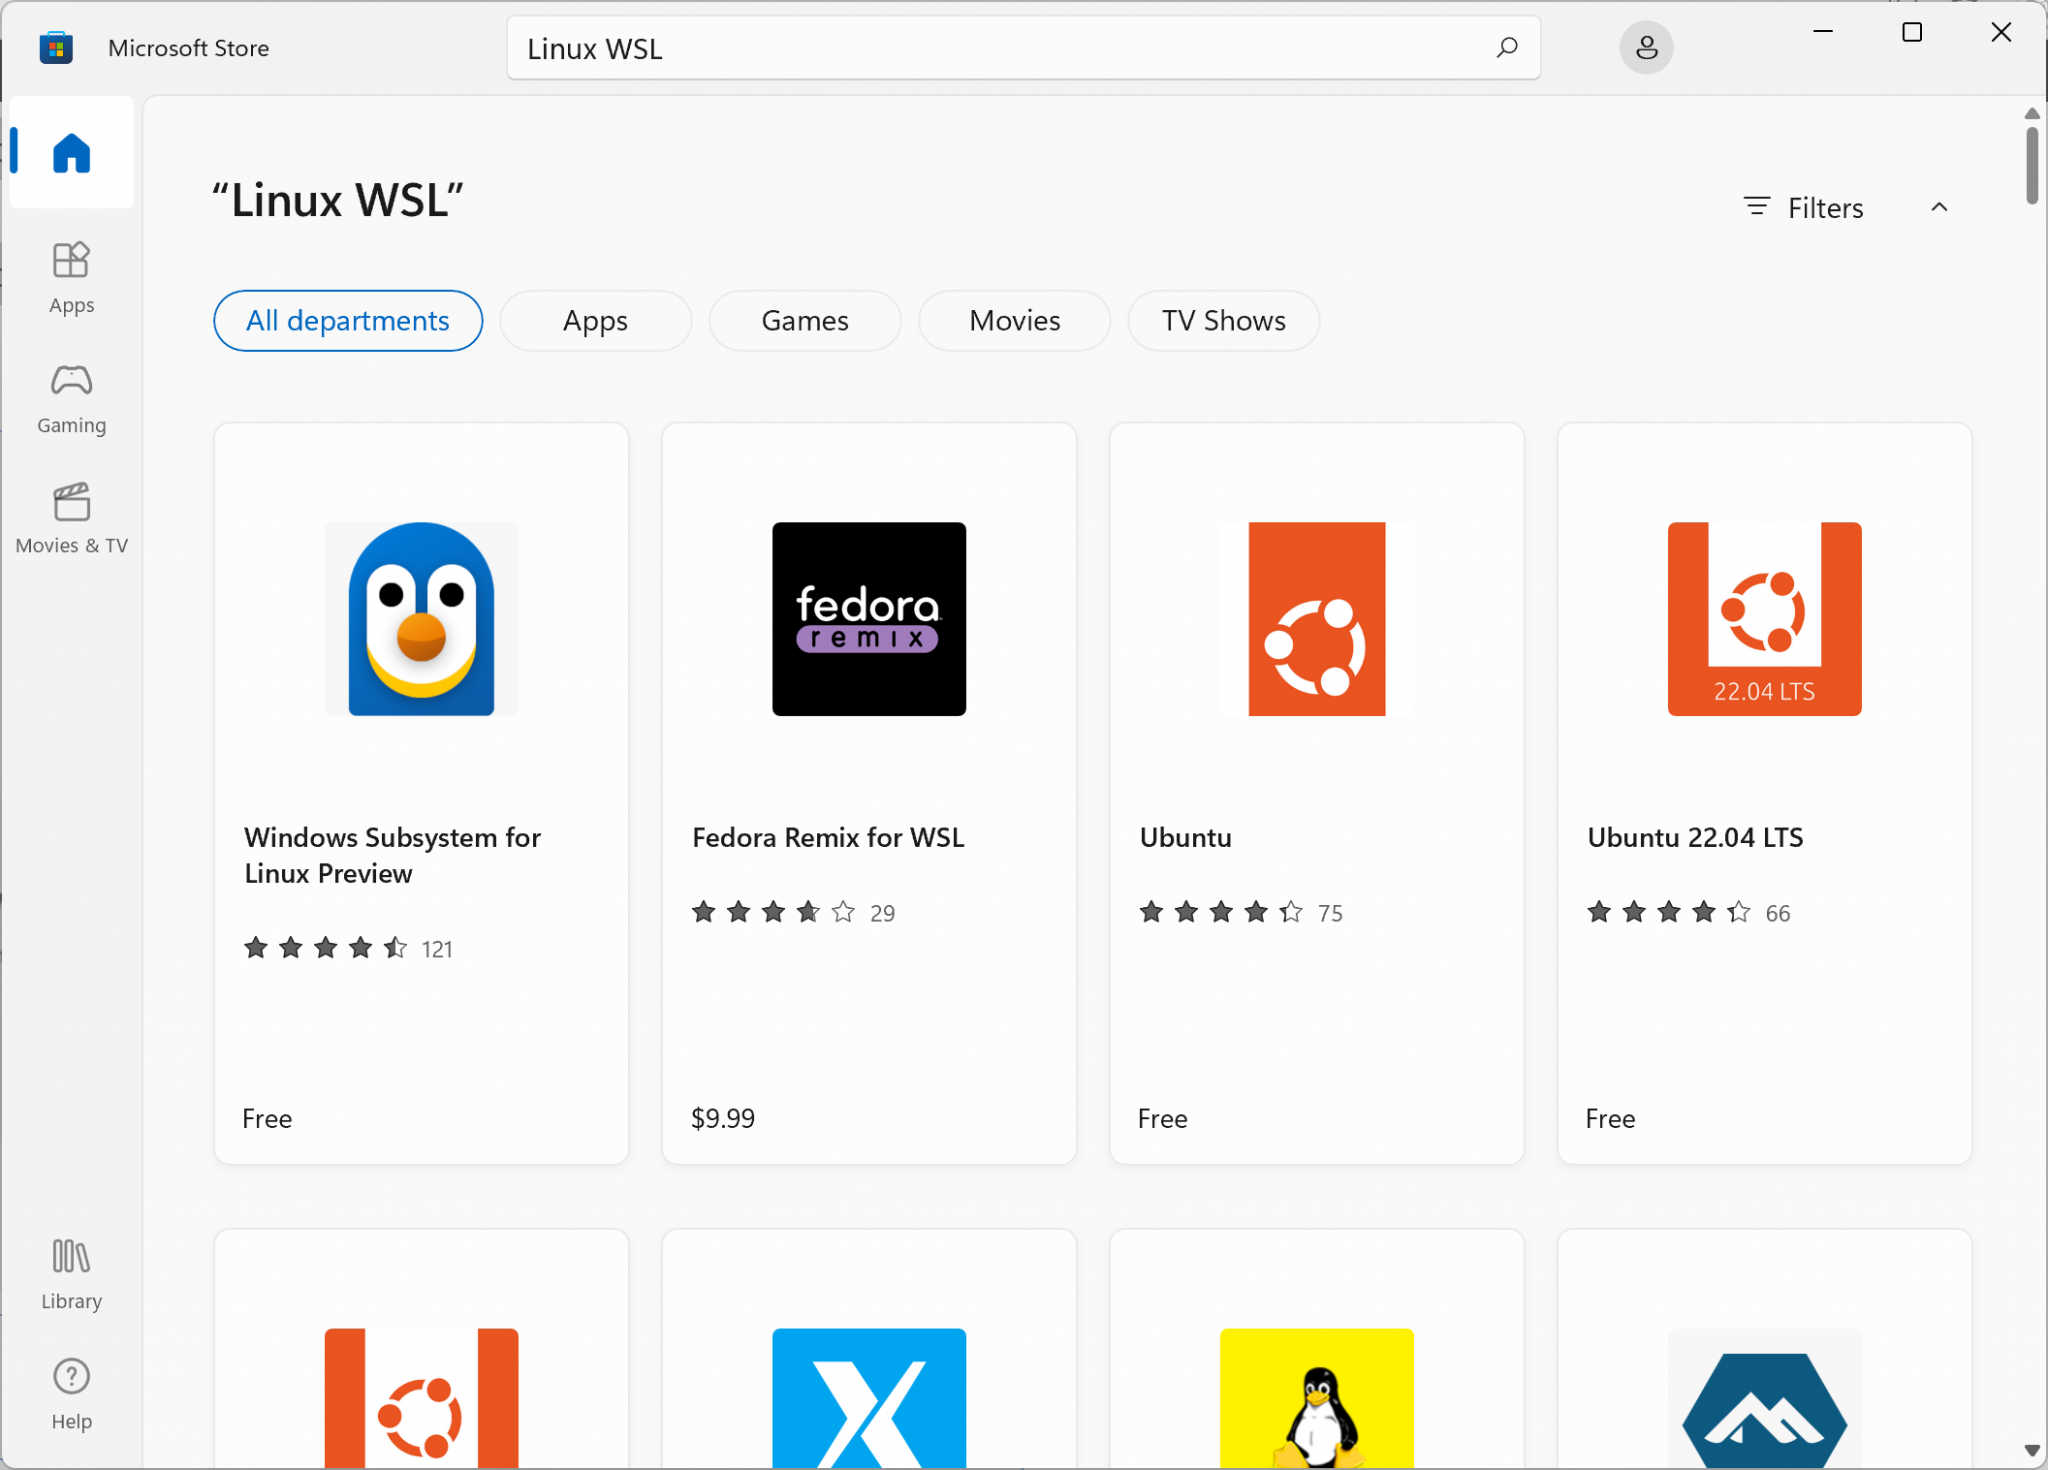
Task: Open the Ubuntu app title
Action: [x=1185, y=837]
